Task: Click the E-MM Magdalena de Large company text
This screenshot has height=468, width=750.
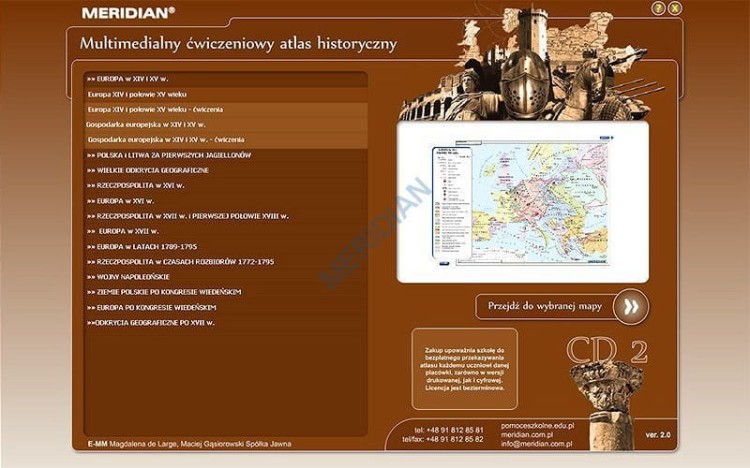Action: [x=189, y=444]
